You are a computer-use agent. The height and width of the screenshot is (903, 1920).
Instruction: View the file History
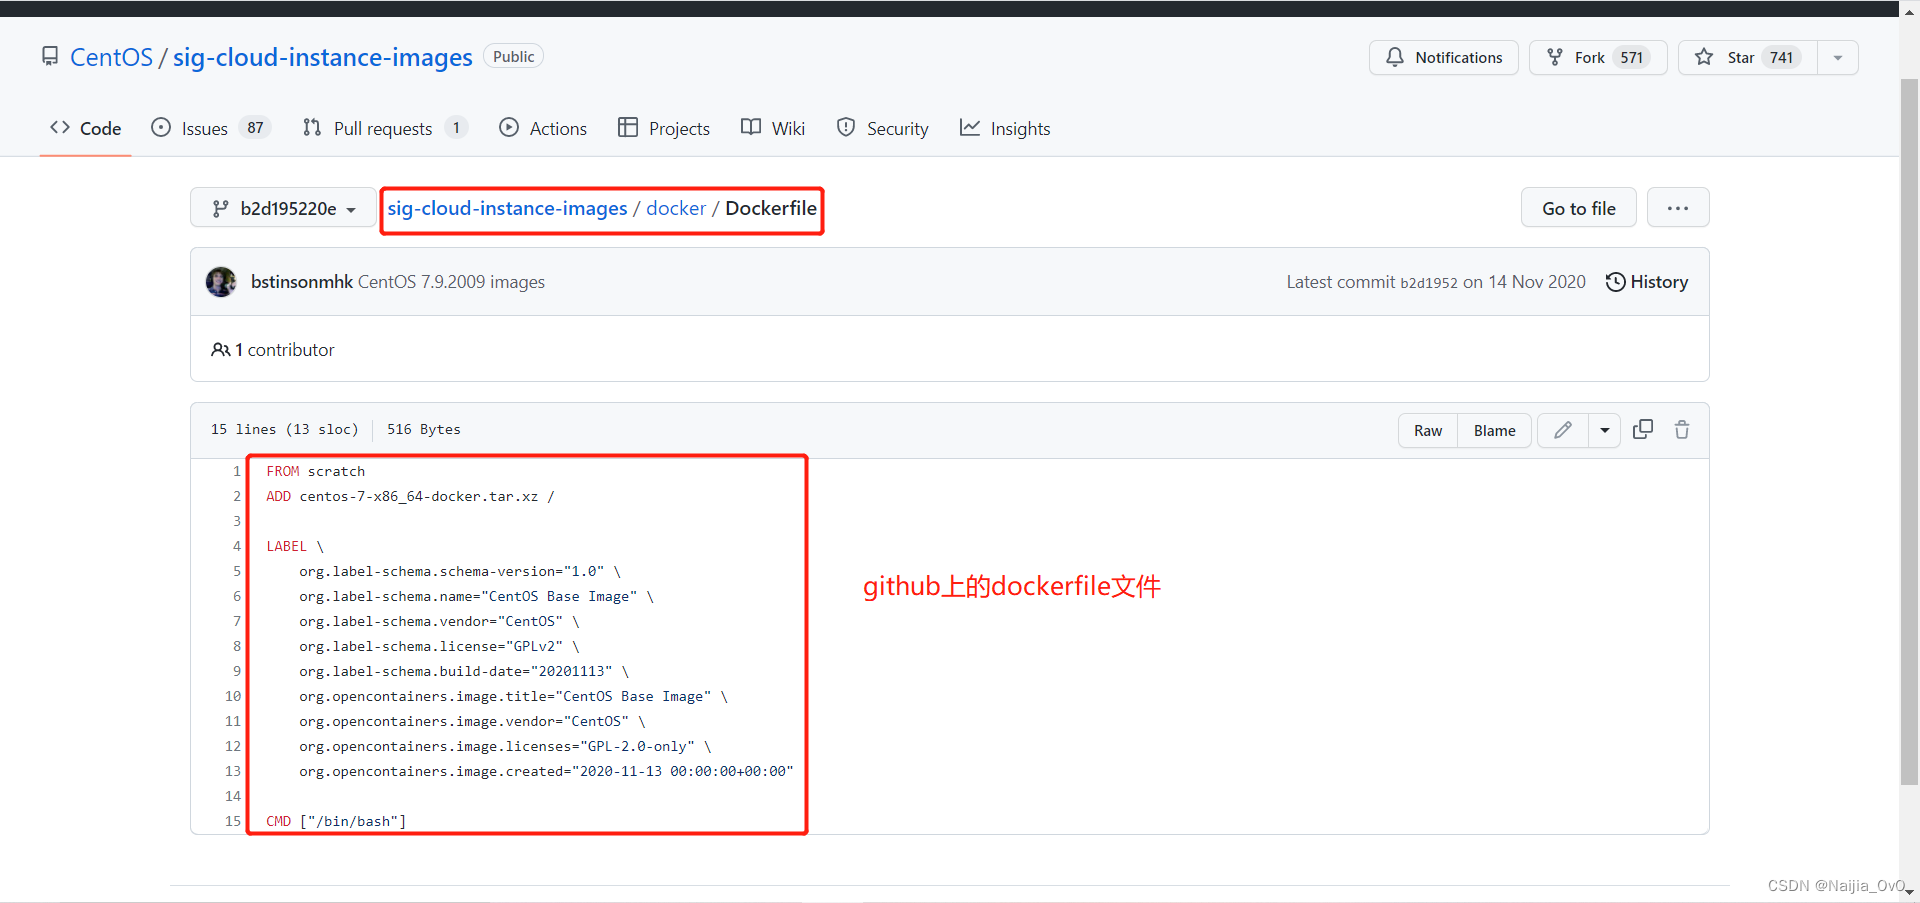[1647, 282]
